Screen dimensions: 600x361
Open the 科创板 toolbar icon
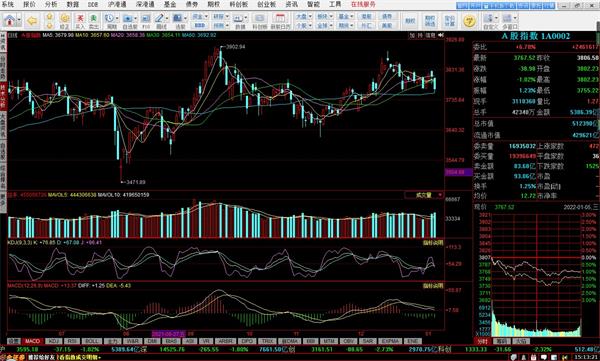point(259,21)
